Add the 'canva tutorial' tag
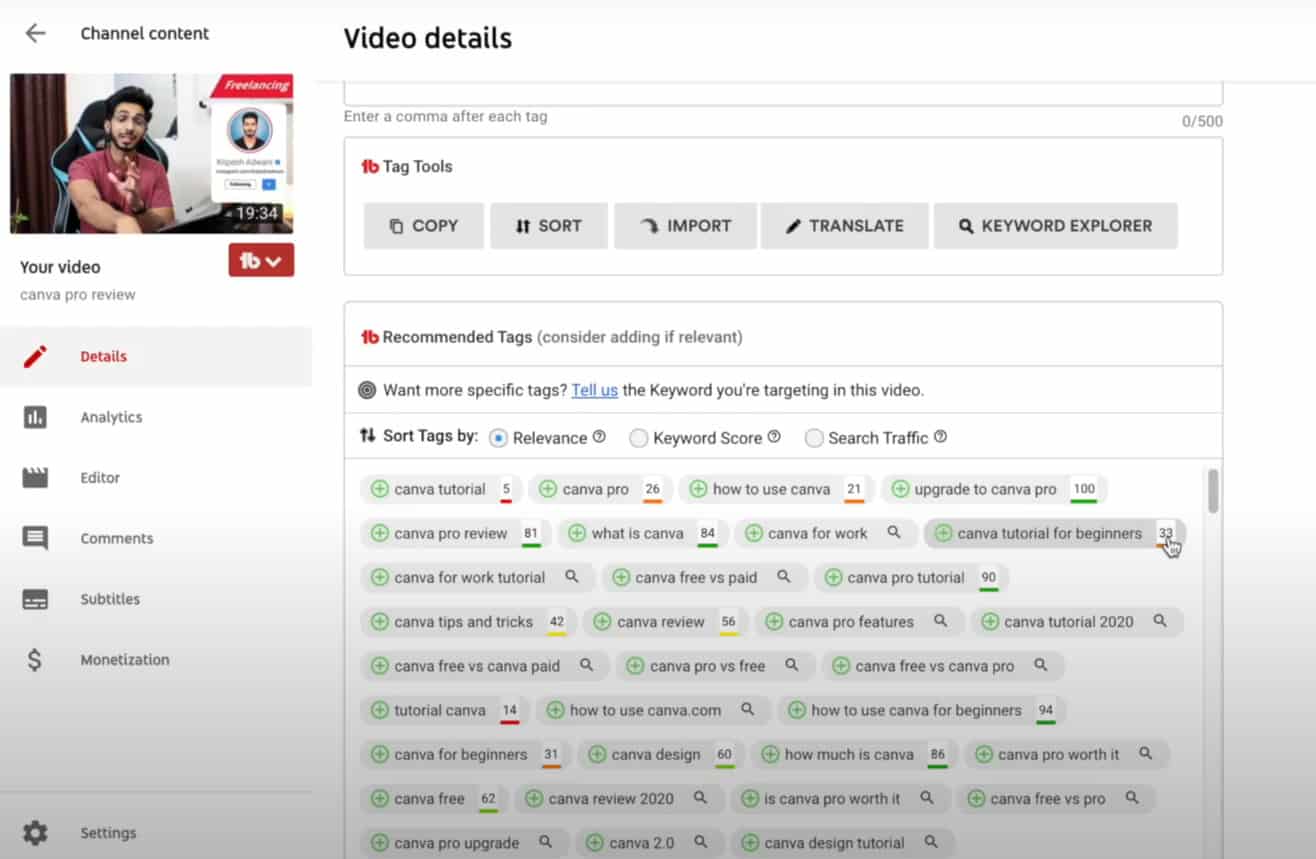 (380, 489)
